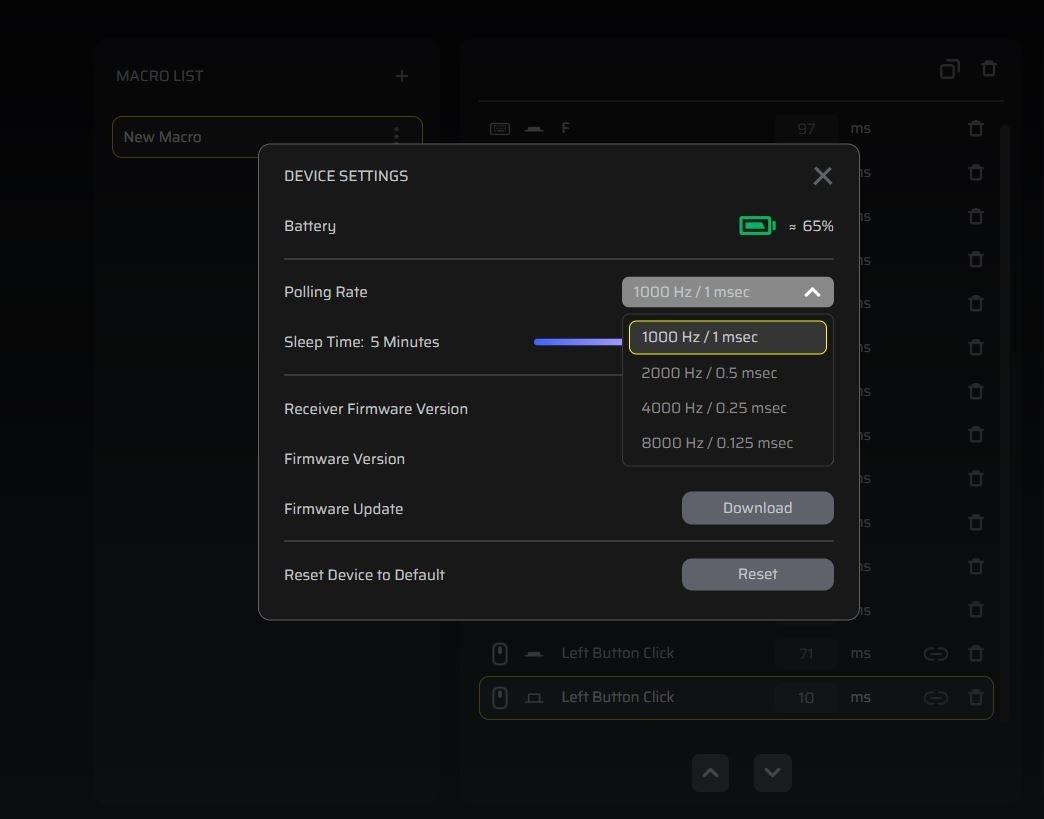Select 1000 Hz / 1 msec polling rate
This screenshot has height=819, width=1044.
[727, 338]
